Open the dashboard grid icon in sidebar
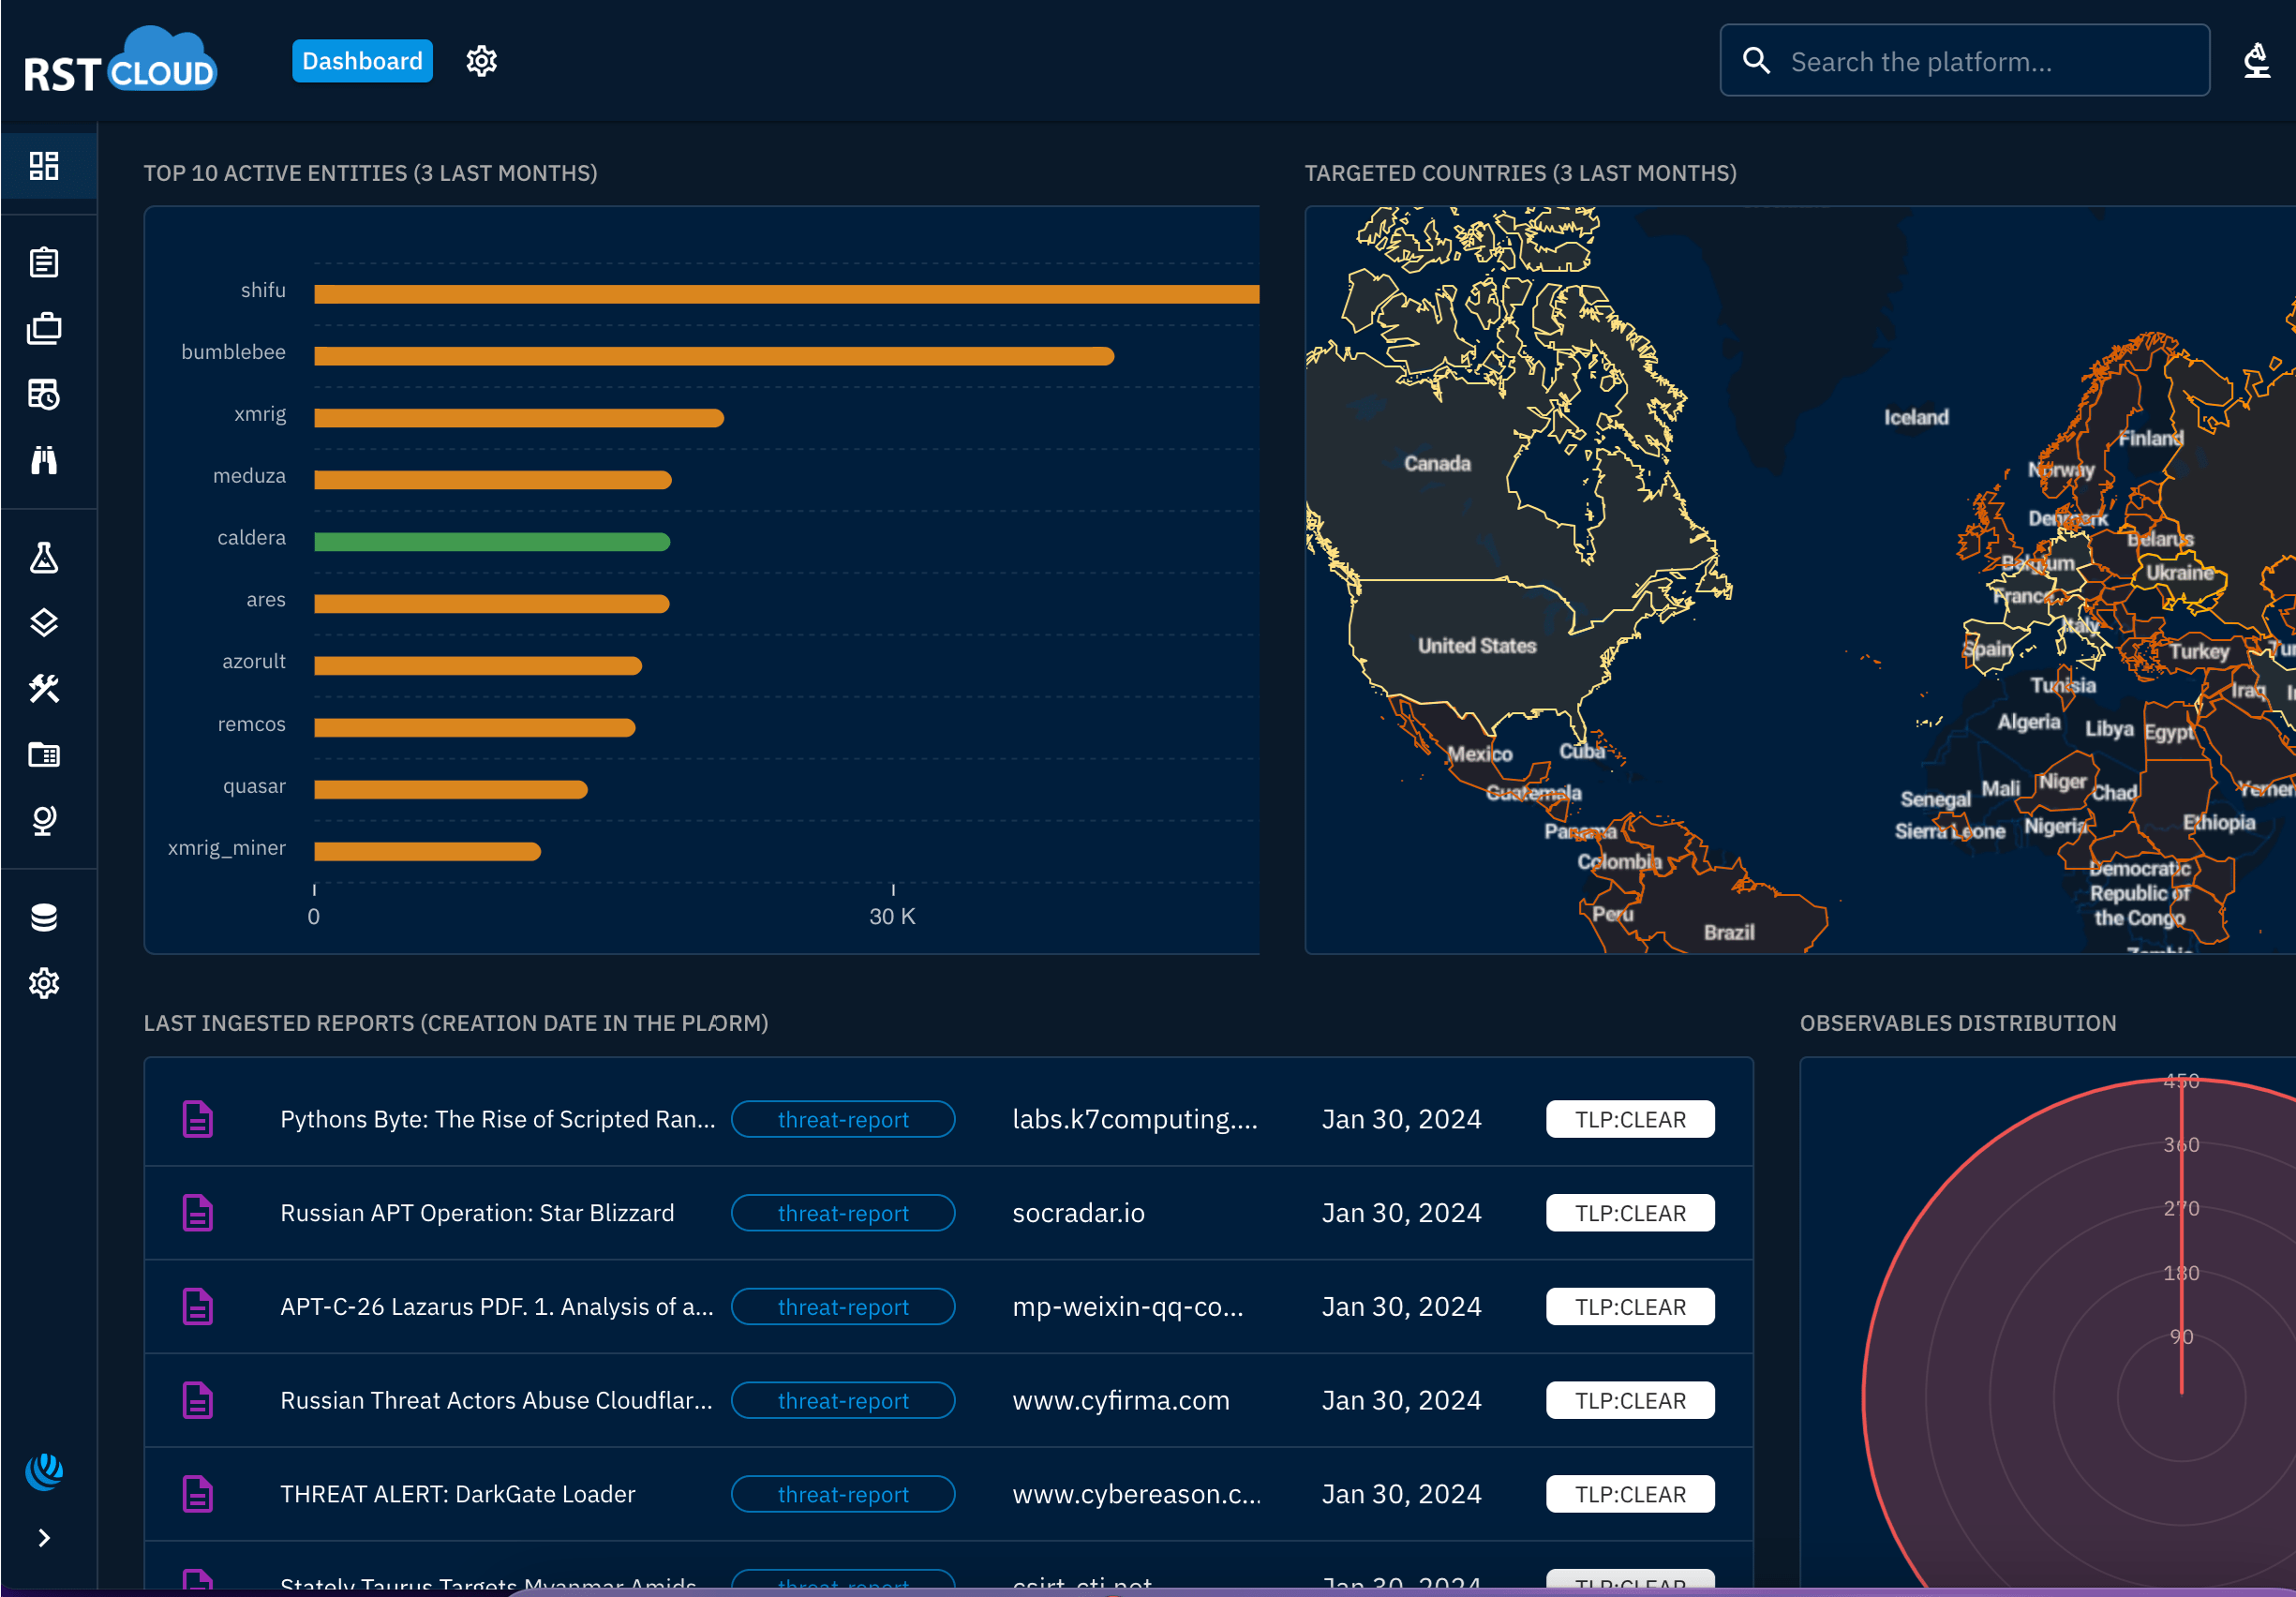This screenshot has width=2296, height=1597. [44, 166]
